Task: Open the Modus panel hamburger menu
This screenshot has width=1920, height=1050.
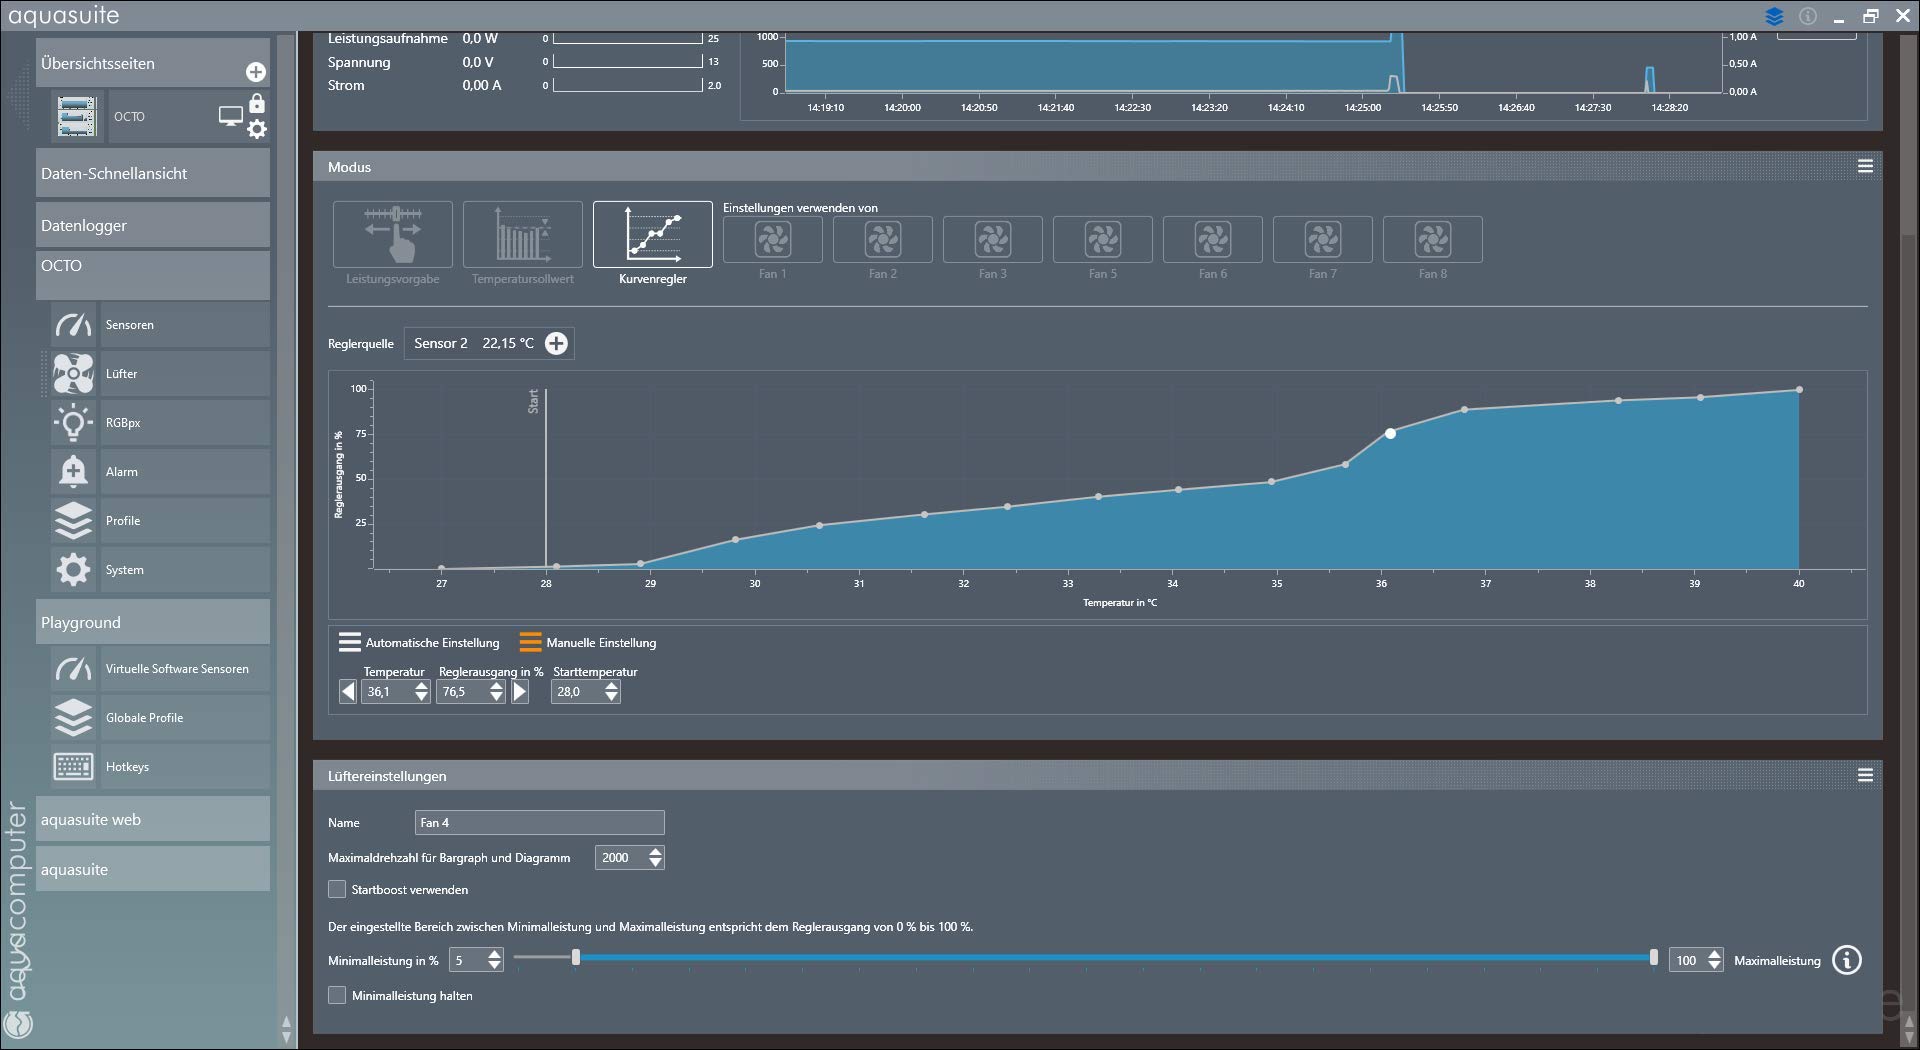Action: click(x=1865, y=167)
